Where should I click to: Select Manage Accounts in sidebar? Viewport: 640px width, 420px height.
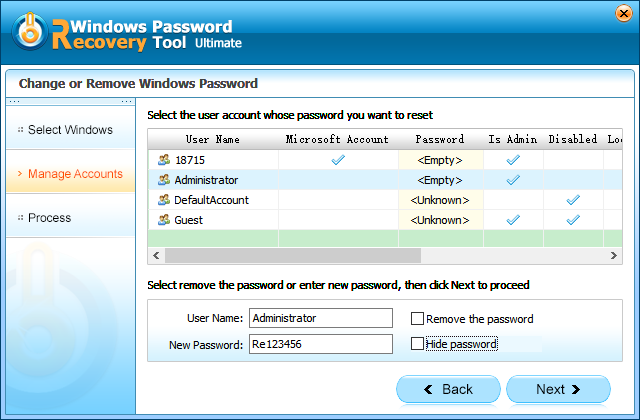pos(70,174)
